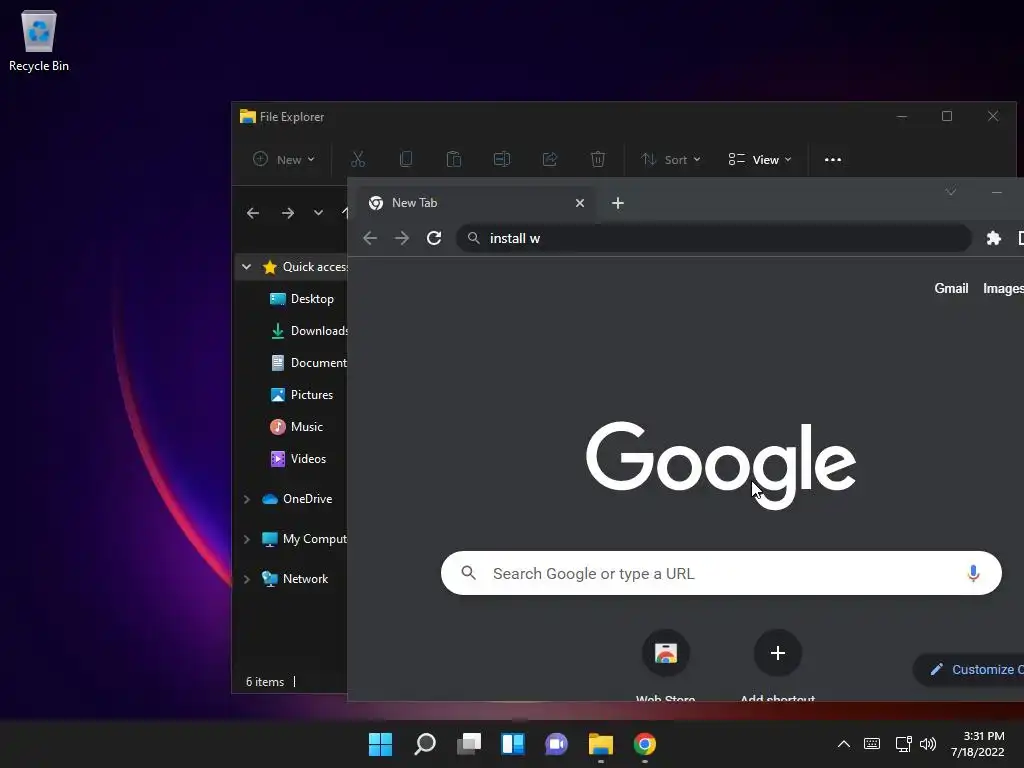This screenshot has width=1024, height=768.
Task: Start voice search with the microphone icon
Action: click(x=973, y=573)
